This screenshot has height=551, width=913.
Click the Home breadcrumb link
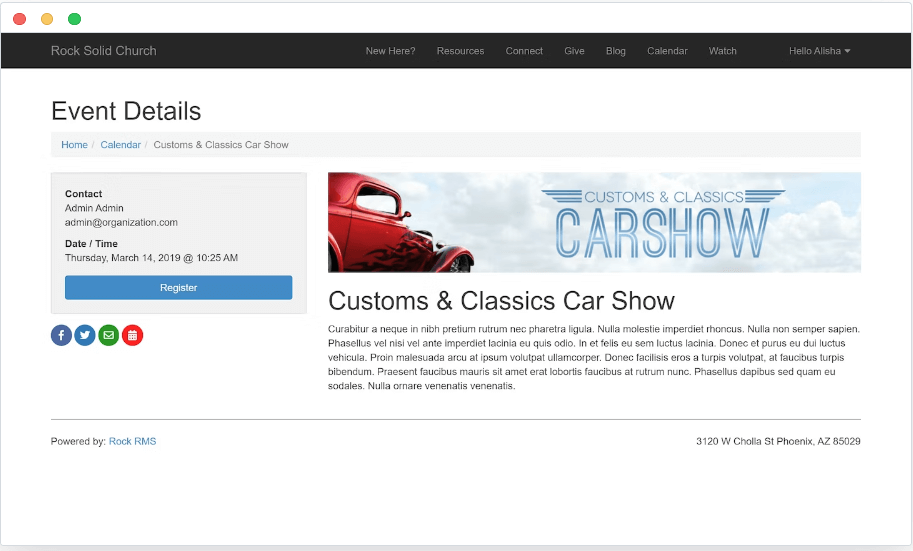pyautogui.click(x=74, y=145)
